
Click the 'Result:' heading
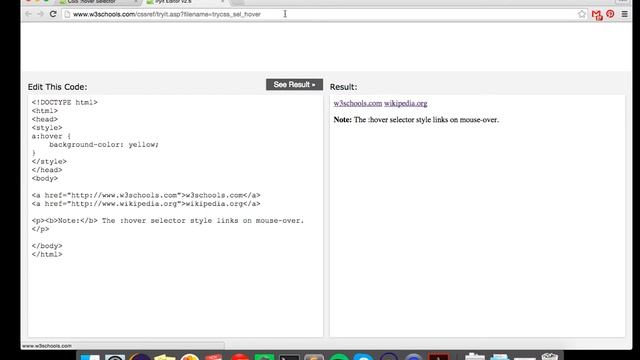(343, 87)
